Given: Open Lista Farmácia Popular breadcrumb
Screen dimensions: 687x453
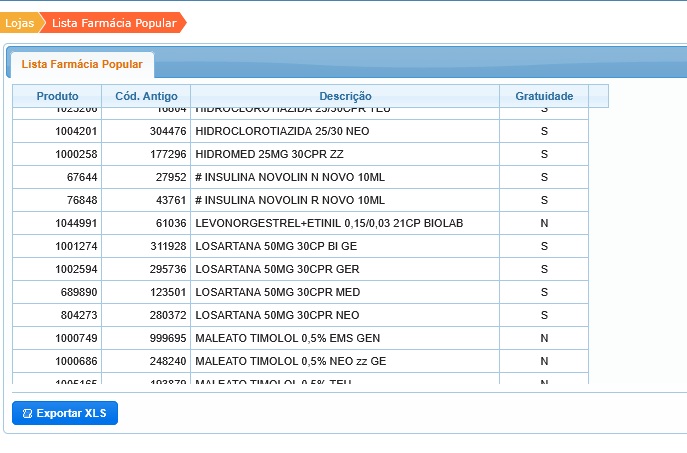Looking at the screenshot, I should click(x=113, y=22).
